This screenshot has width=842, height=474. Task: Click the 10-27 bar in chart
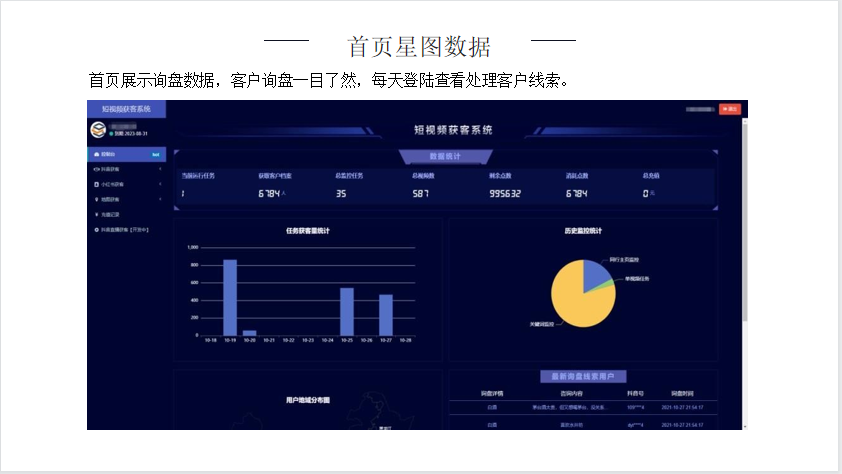pyautogui.click(x=386, y=315)
